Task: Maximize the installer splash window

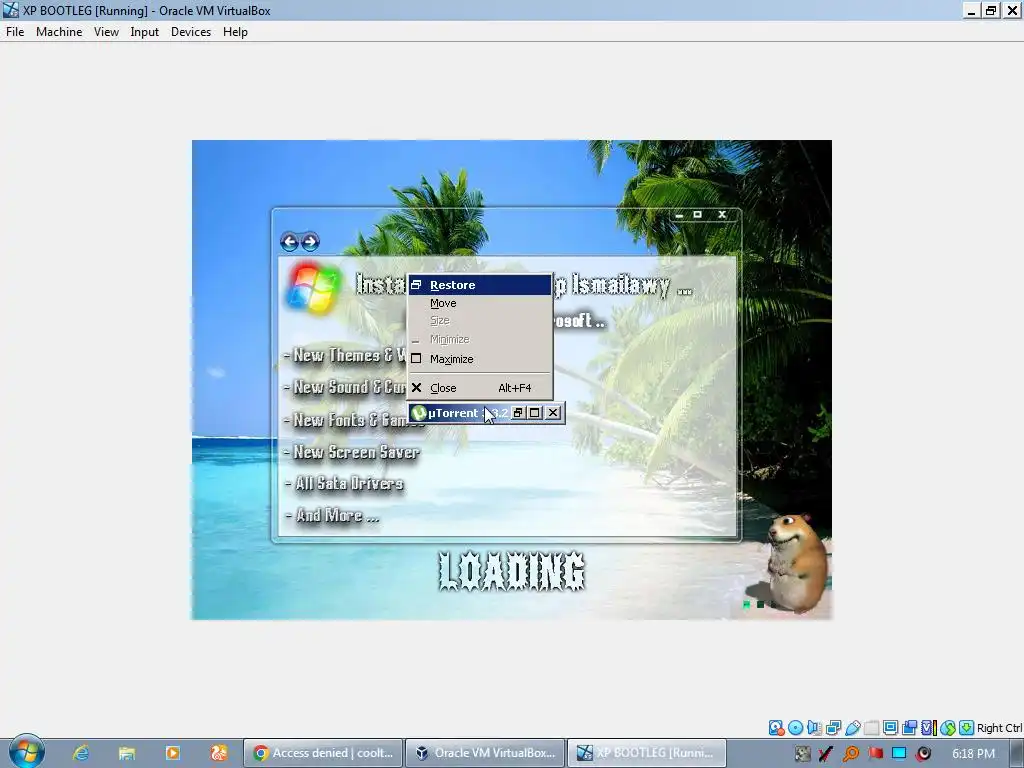Action: coord(697,214)
